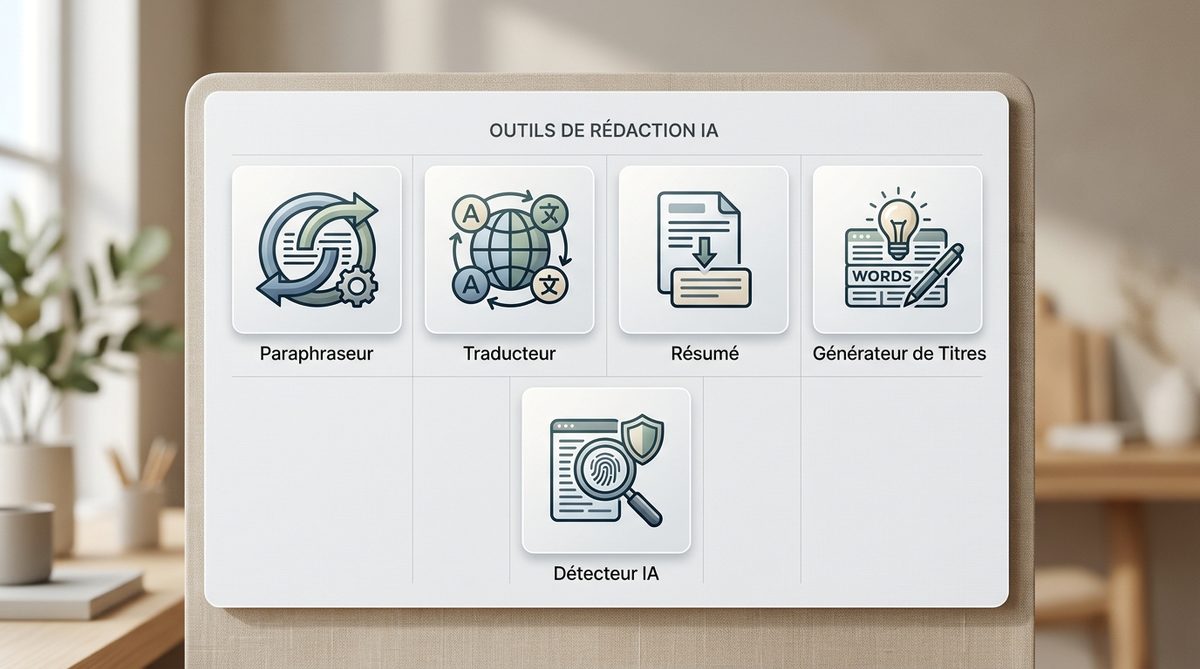Click the "OUTILS DE RÉDACTION IA" heading
The height and width of the screenshot is (669, 1200).
604,130
